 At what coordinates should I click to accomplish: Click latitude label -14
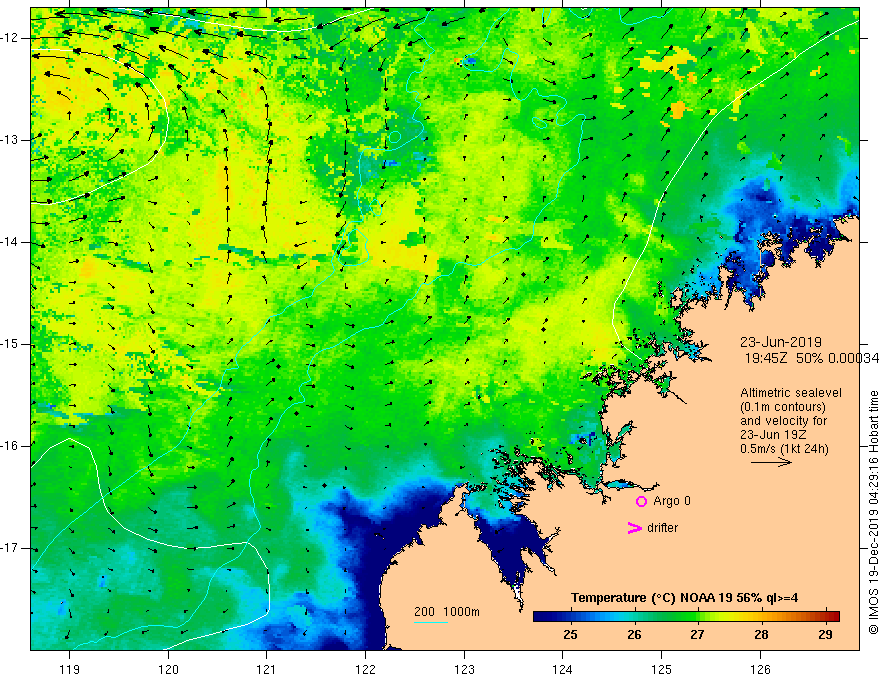pos(10,242)
